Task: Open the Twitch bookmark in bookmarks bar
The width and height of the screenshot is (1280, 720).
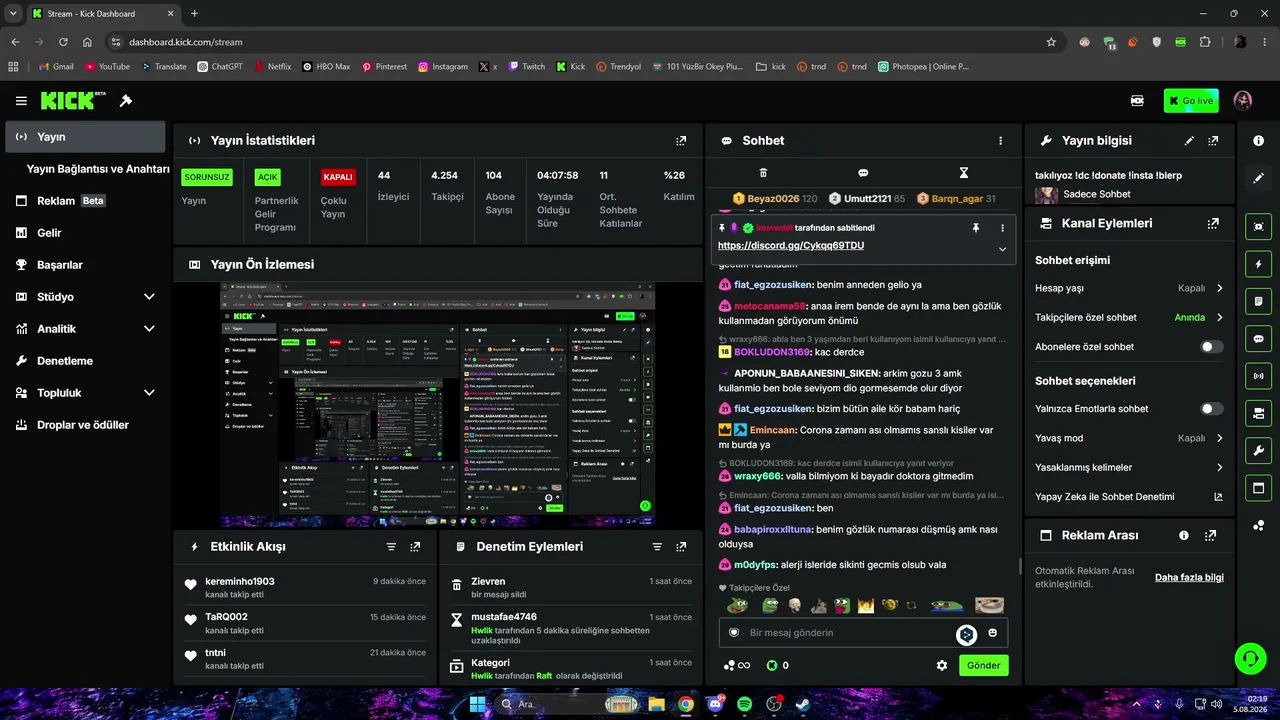Action: [x=526, y=67]
